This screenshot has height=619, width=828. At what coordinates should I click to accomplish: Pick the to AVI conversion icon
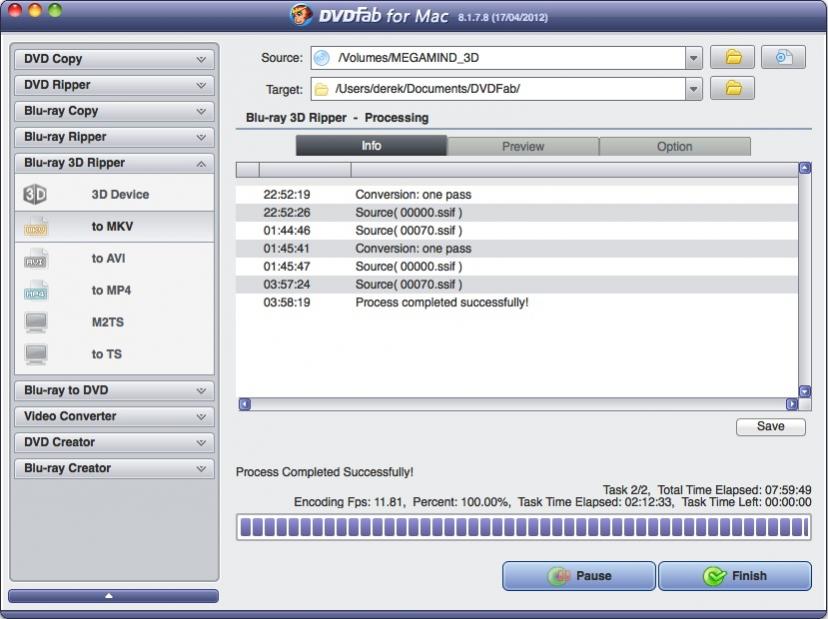click(35, 259)
